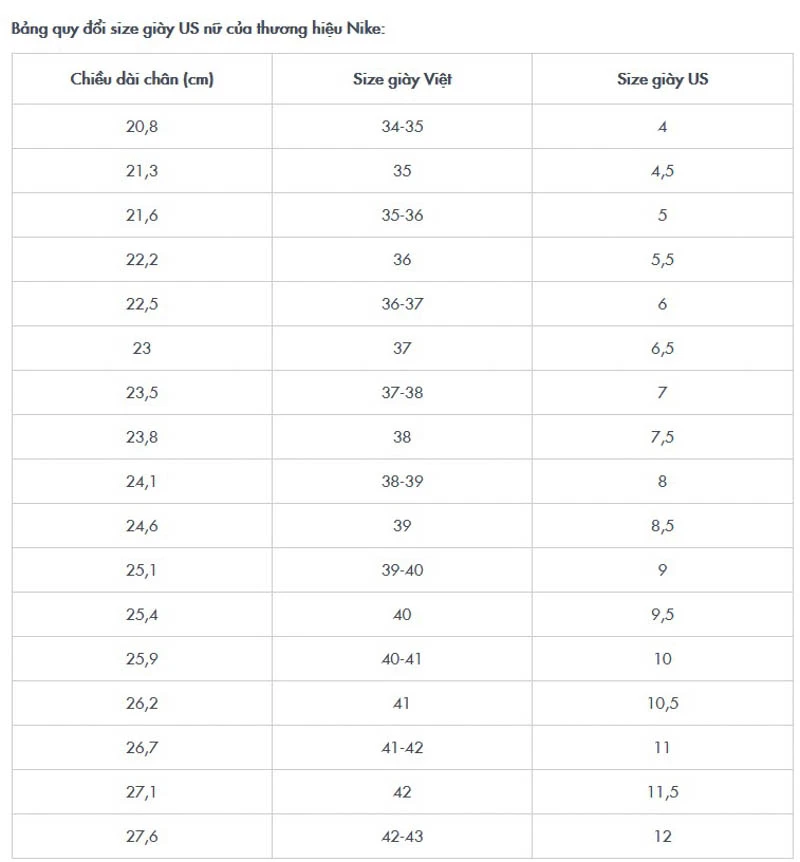Click the 'Chiều dài chân (cm)' column header

[x=142, y=79]
